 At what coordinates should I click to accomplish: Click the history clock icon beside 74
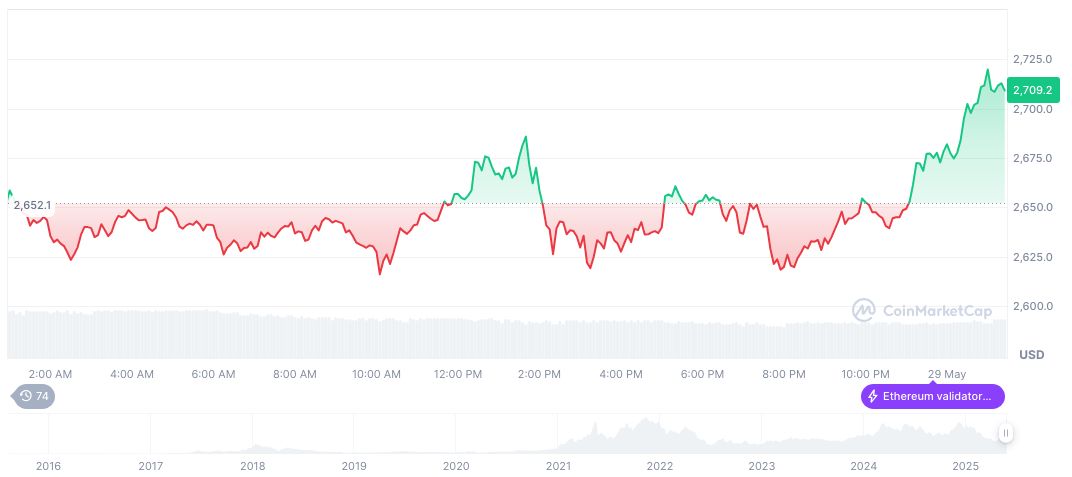coord(26,397)
